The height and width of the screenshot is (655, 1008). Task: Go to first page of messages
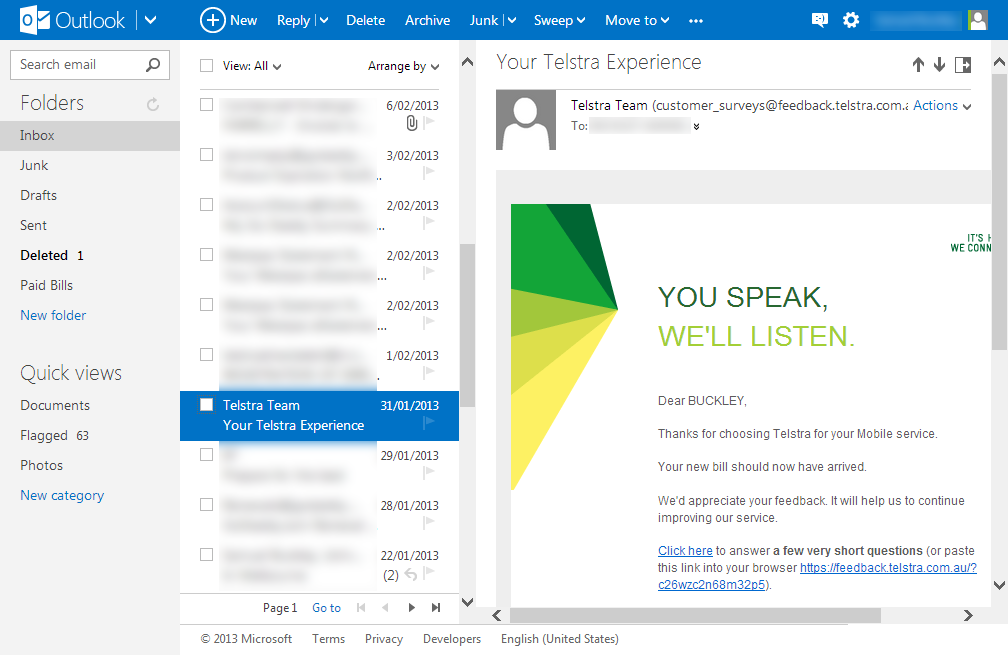(x=361, y=607)
